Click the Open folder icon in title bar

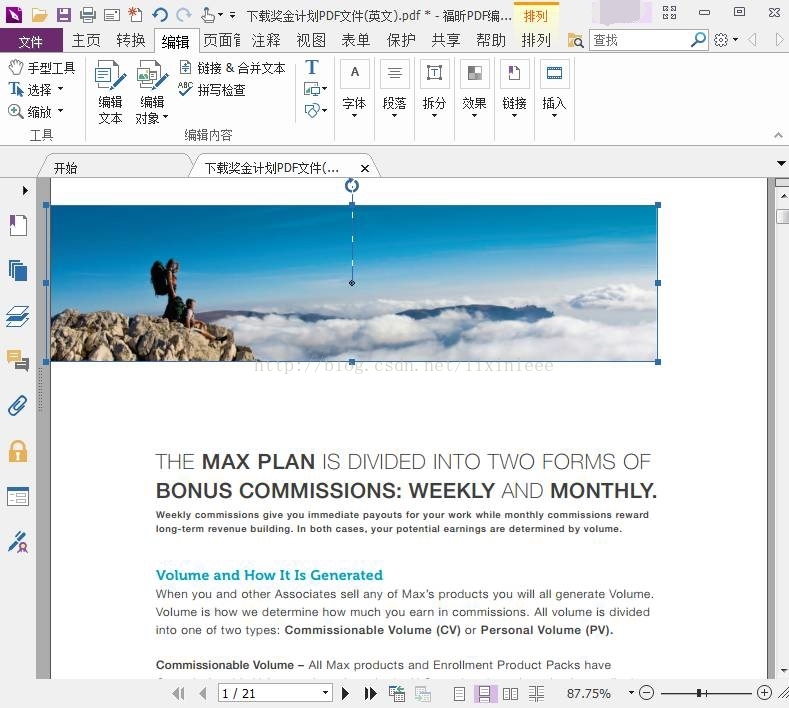pyautogui.click(x=39, y=15)
